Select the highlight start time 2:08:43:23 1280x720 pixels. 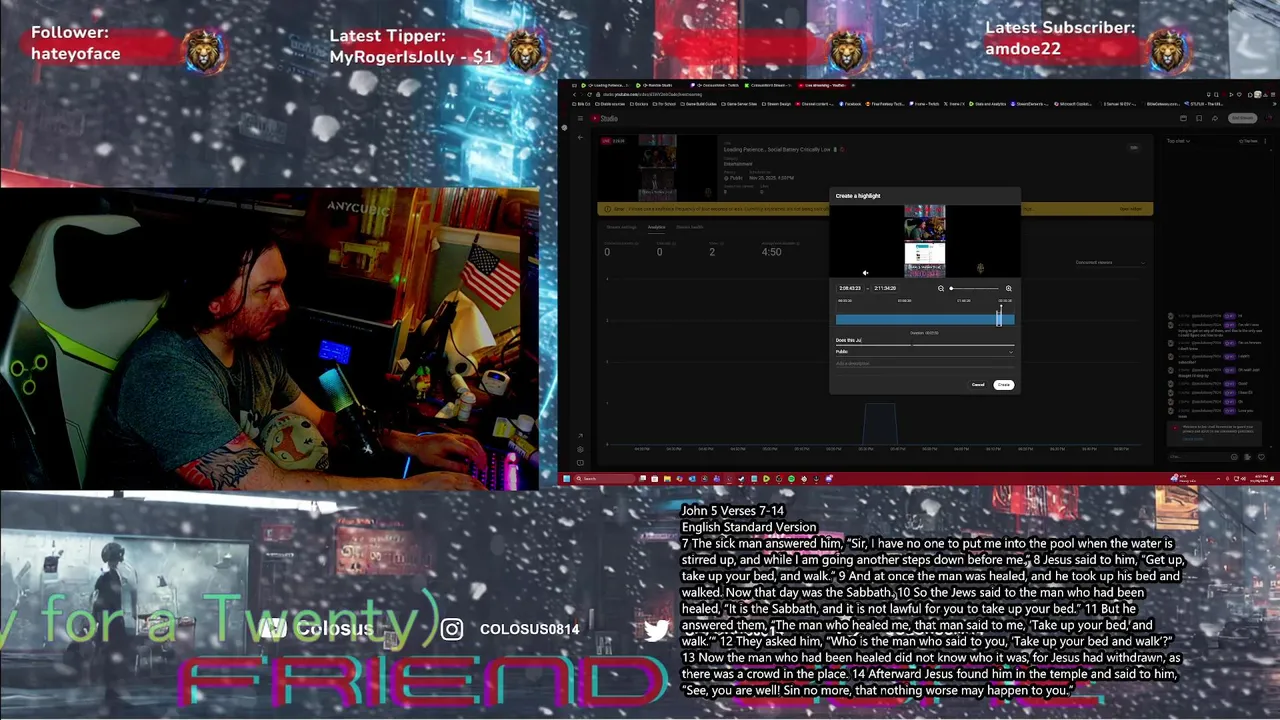tap(850, 288)
